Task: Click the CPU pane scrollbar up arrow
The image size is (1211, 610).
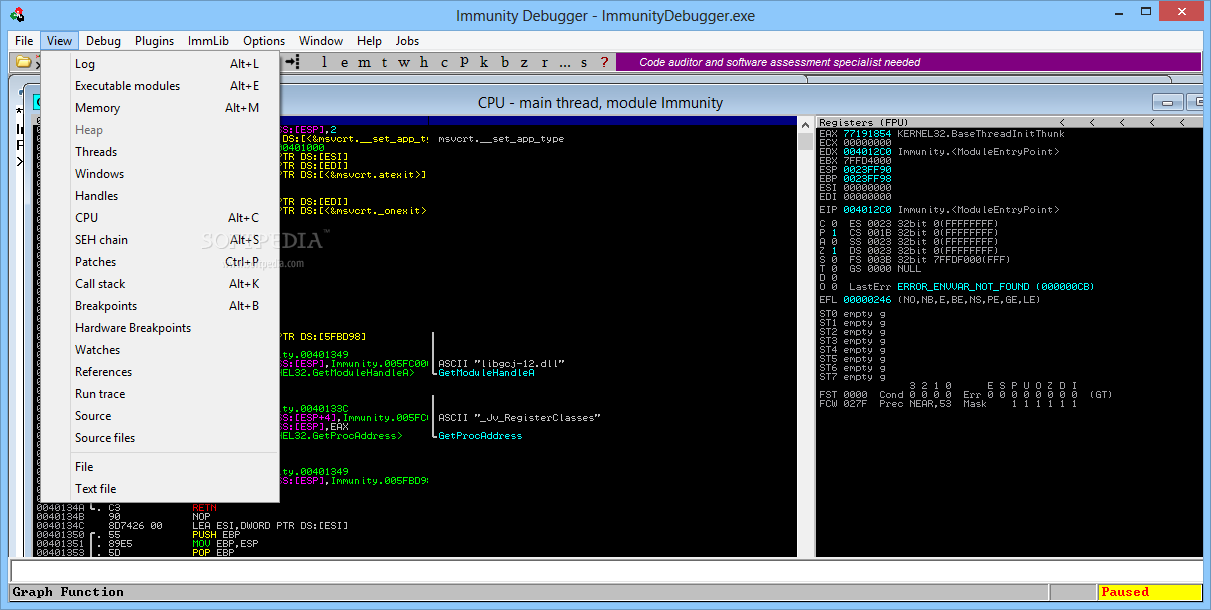Action: (805, 124)
